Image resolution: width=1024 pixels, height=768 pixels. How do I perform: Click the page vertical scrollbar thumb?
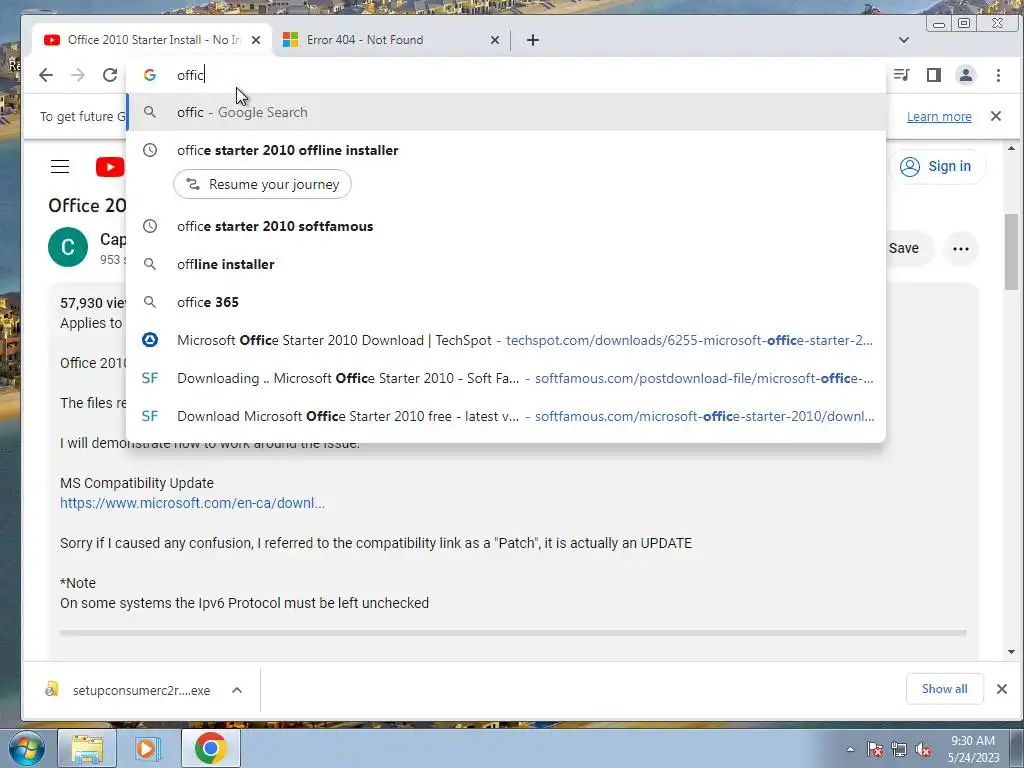coord(1011,251)
